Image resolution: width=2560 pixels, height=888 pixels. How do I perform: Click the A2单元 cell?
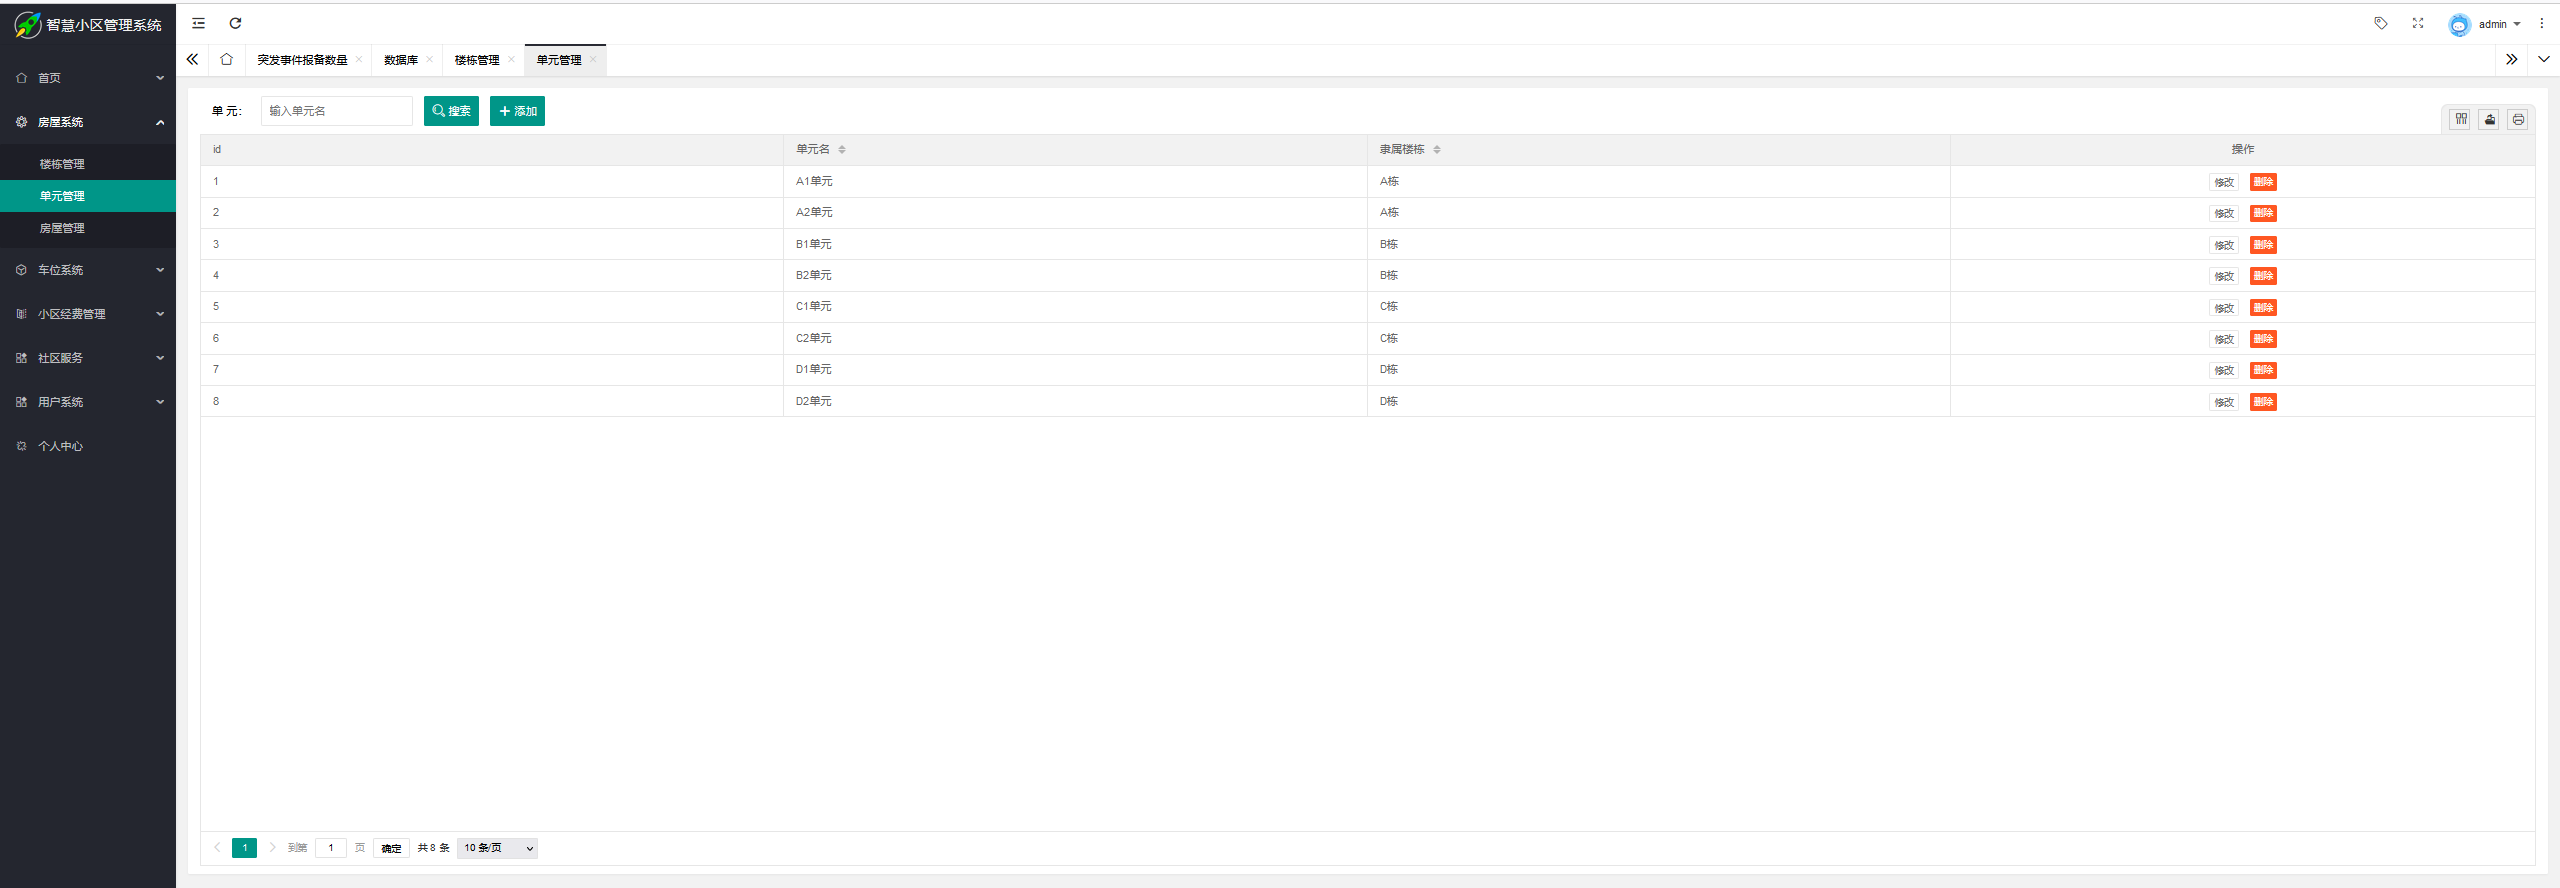tap(1075, 213)
